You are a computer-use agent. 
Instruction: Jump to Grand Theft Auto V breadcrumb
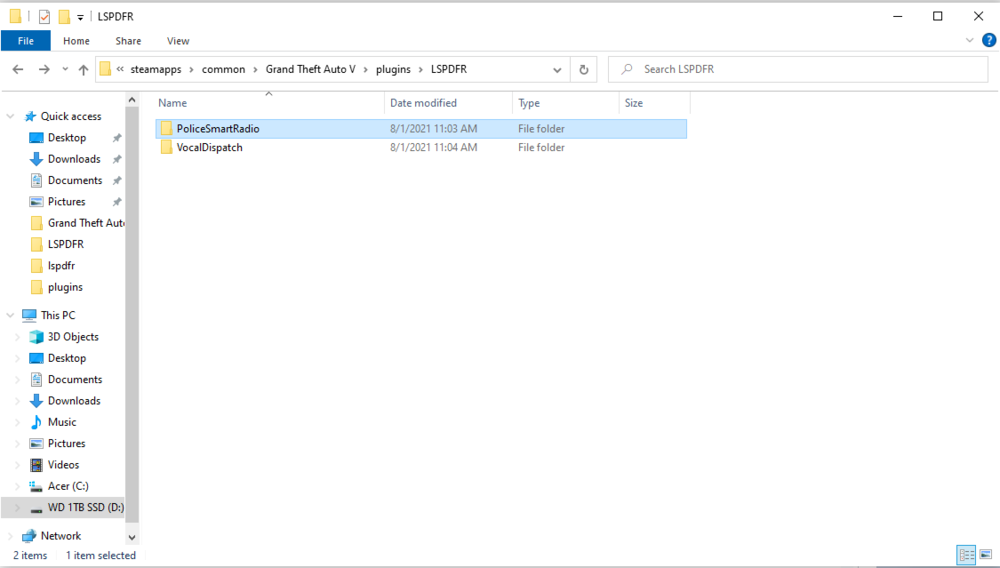(x=311, y=69)
